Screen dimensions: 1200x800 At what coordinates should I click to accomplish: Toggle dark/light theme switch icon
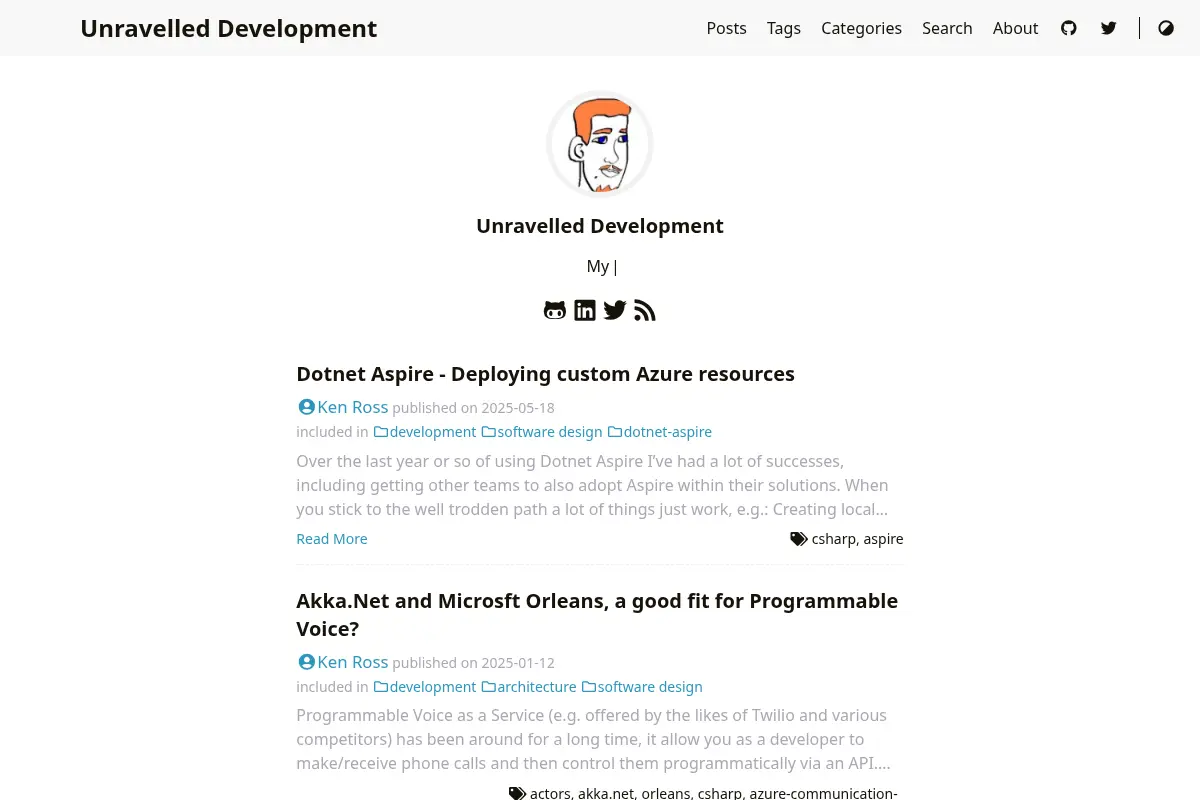1166,28
